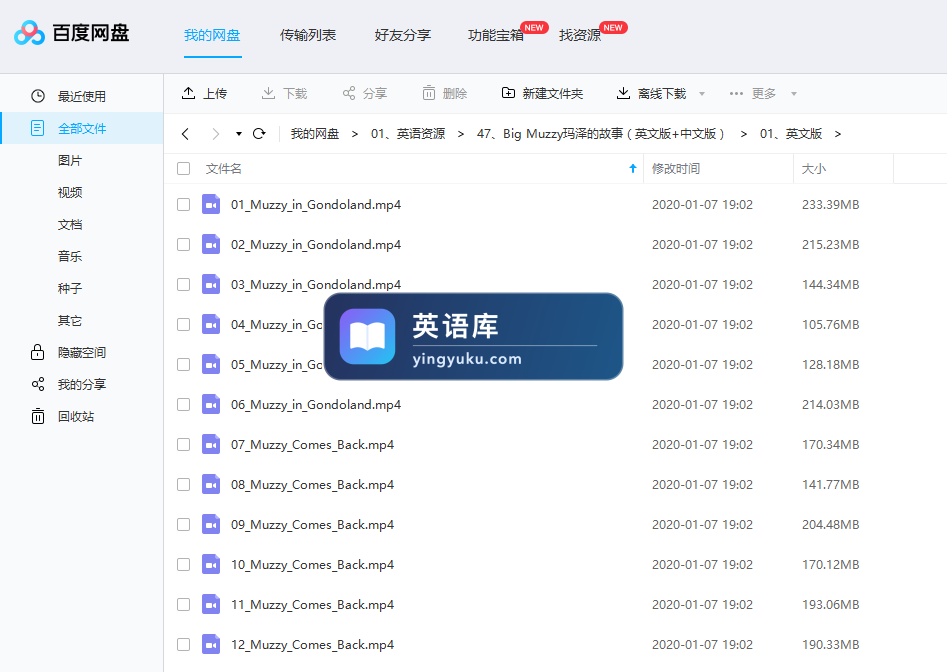947x672 pixels.
Task: Select 其它 category in sidebar
Action: (69, 320)
